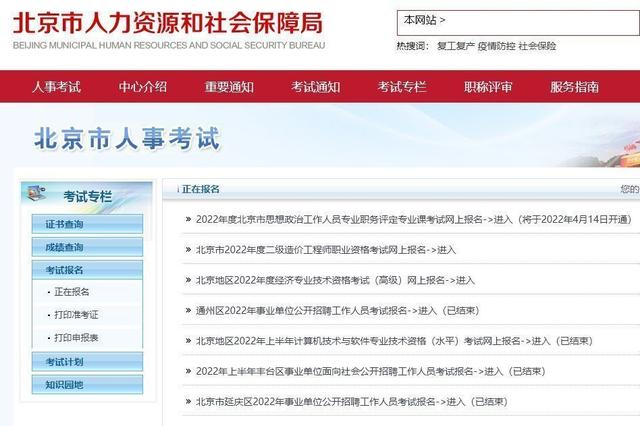Open 证书查询 in the left sidebar
This screenshot has height=426, width=640.
click(x=87, y=224)
